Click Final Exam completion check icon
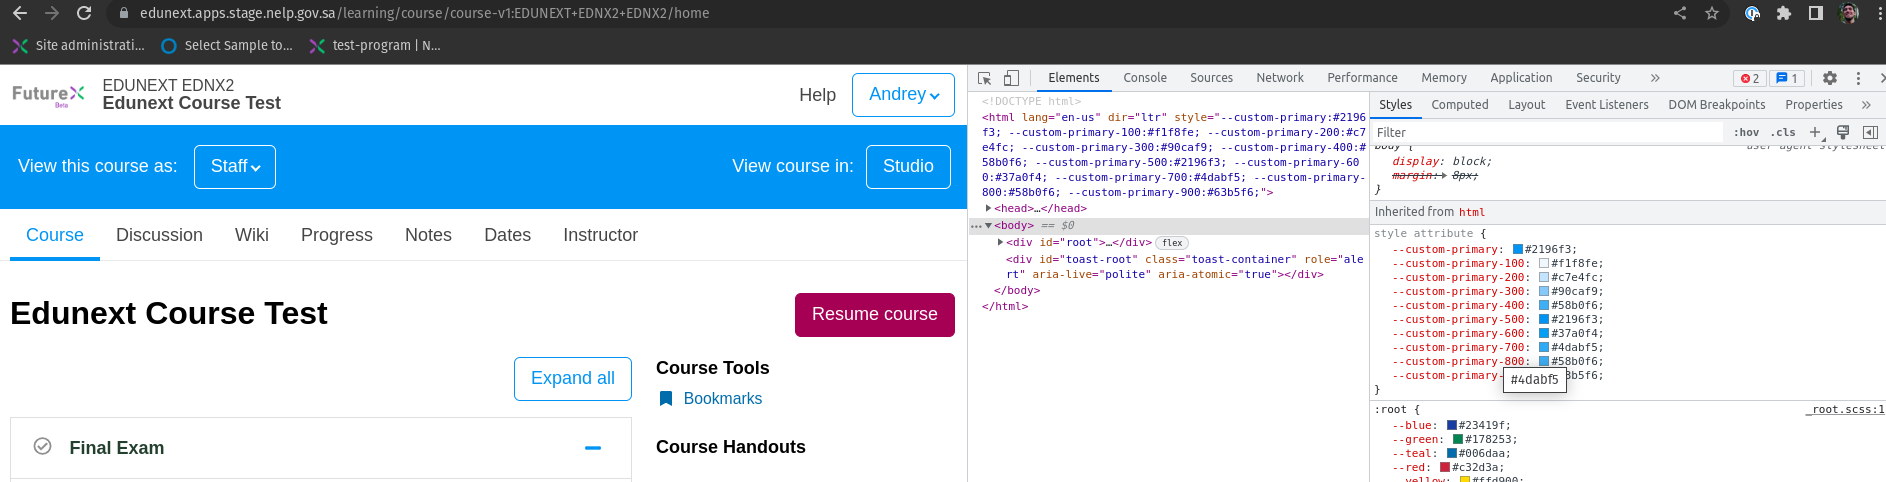1886x482 pixels. pyautogui.click(x=43, y=446)
